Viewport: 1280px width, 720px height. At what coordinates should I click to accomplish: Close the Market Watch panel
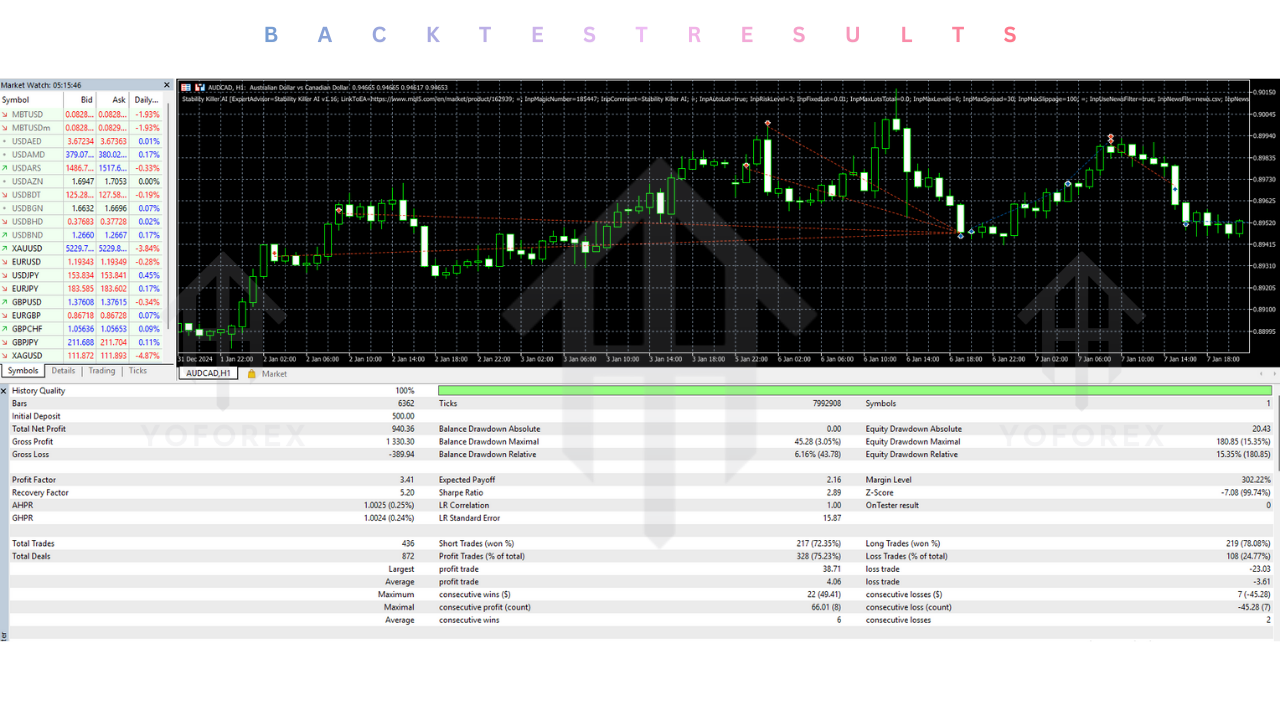166,85
